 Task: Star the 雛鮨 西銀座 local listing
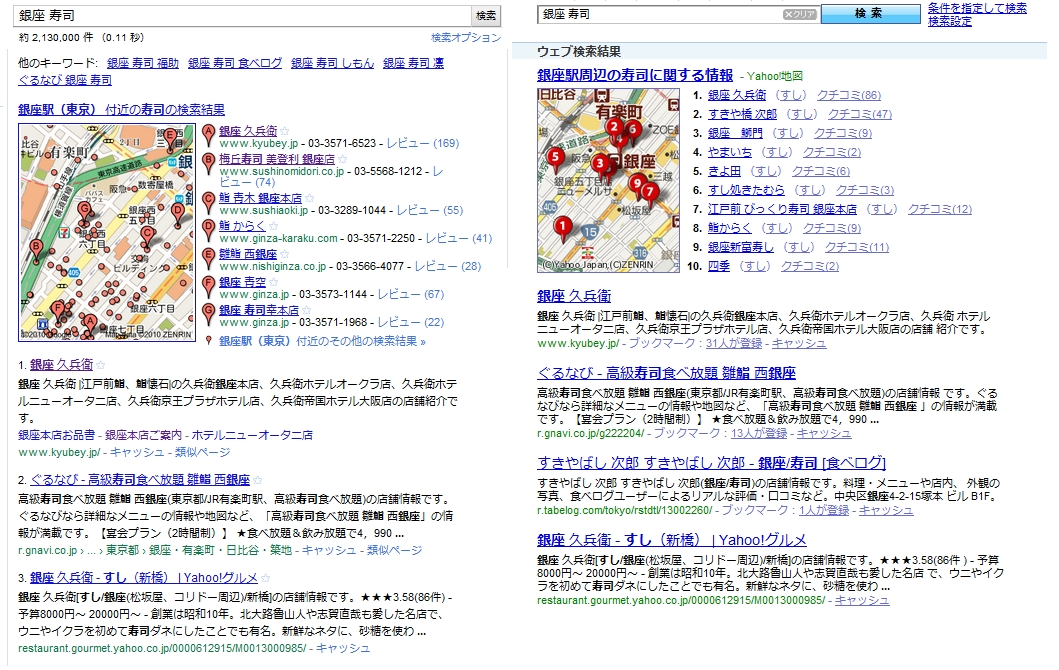tap(284, 255)
